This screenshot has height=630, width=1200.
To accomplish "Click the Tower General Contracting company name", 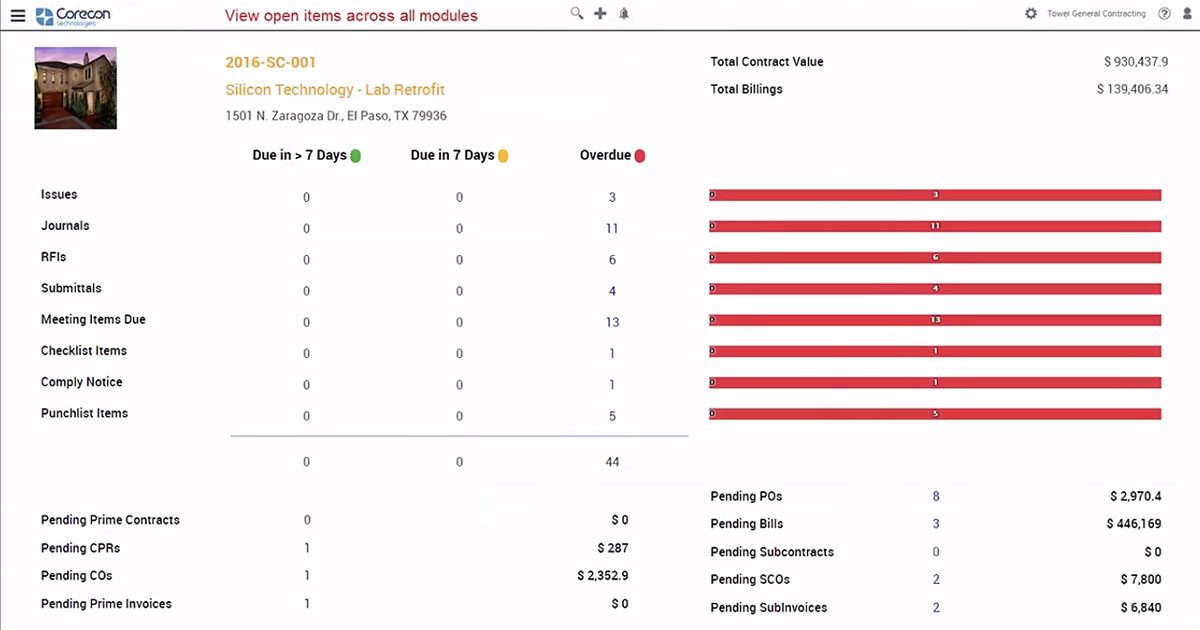I will pyautogui.click(x=1096, y=14).
